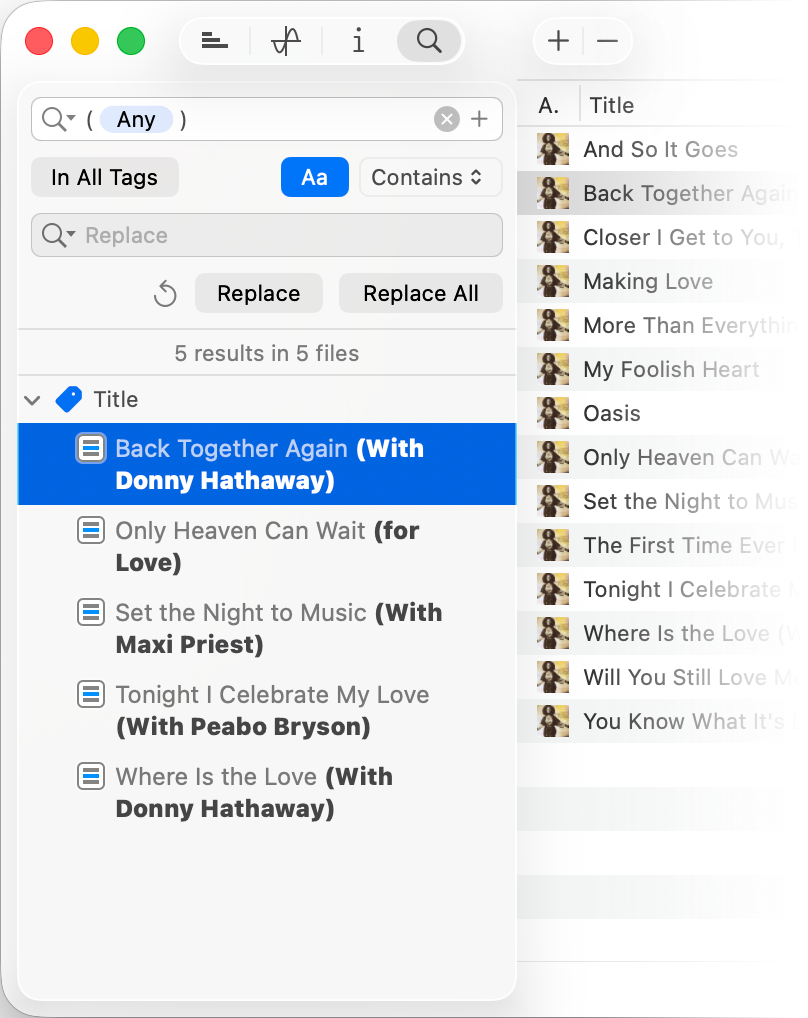Collapse the Title results group
Viewport: 808px width, 1018px height.
pyautogui.click(x=32, y=400)
